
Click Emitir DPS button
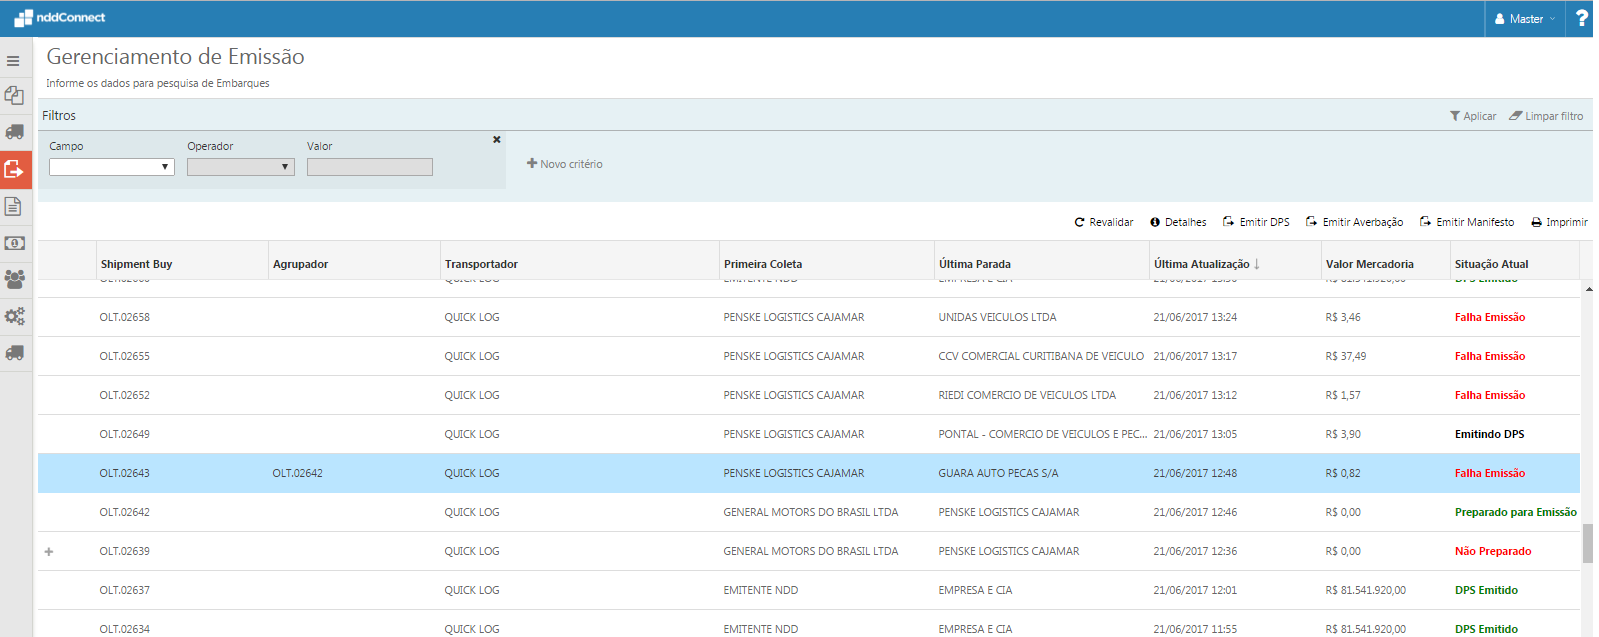[1256, 222]
